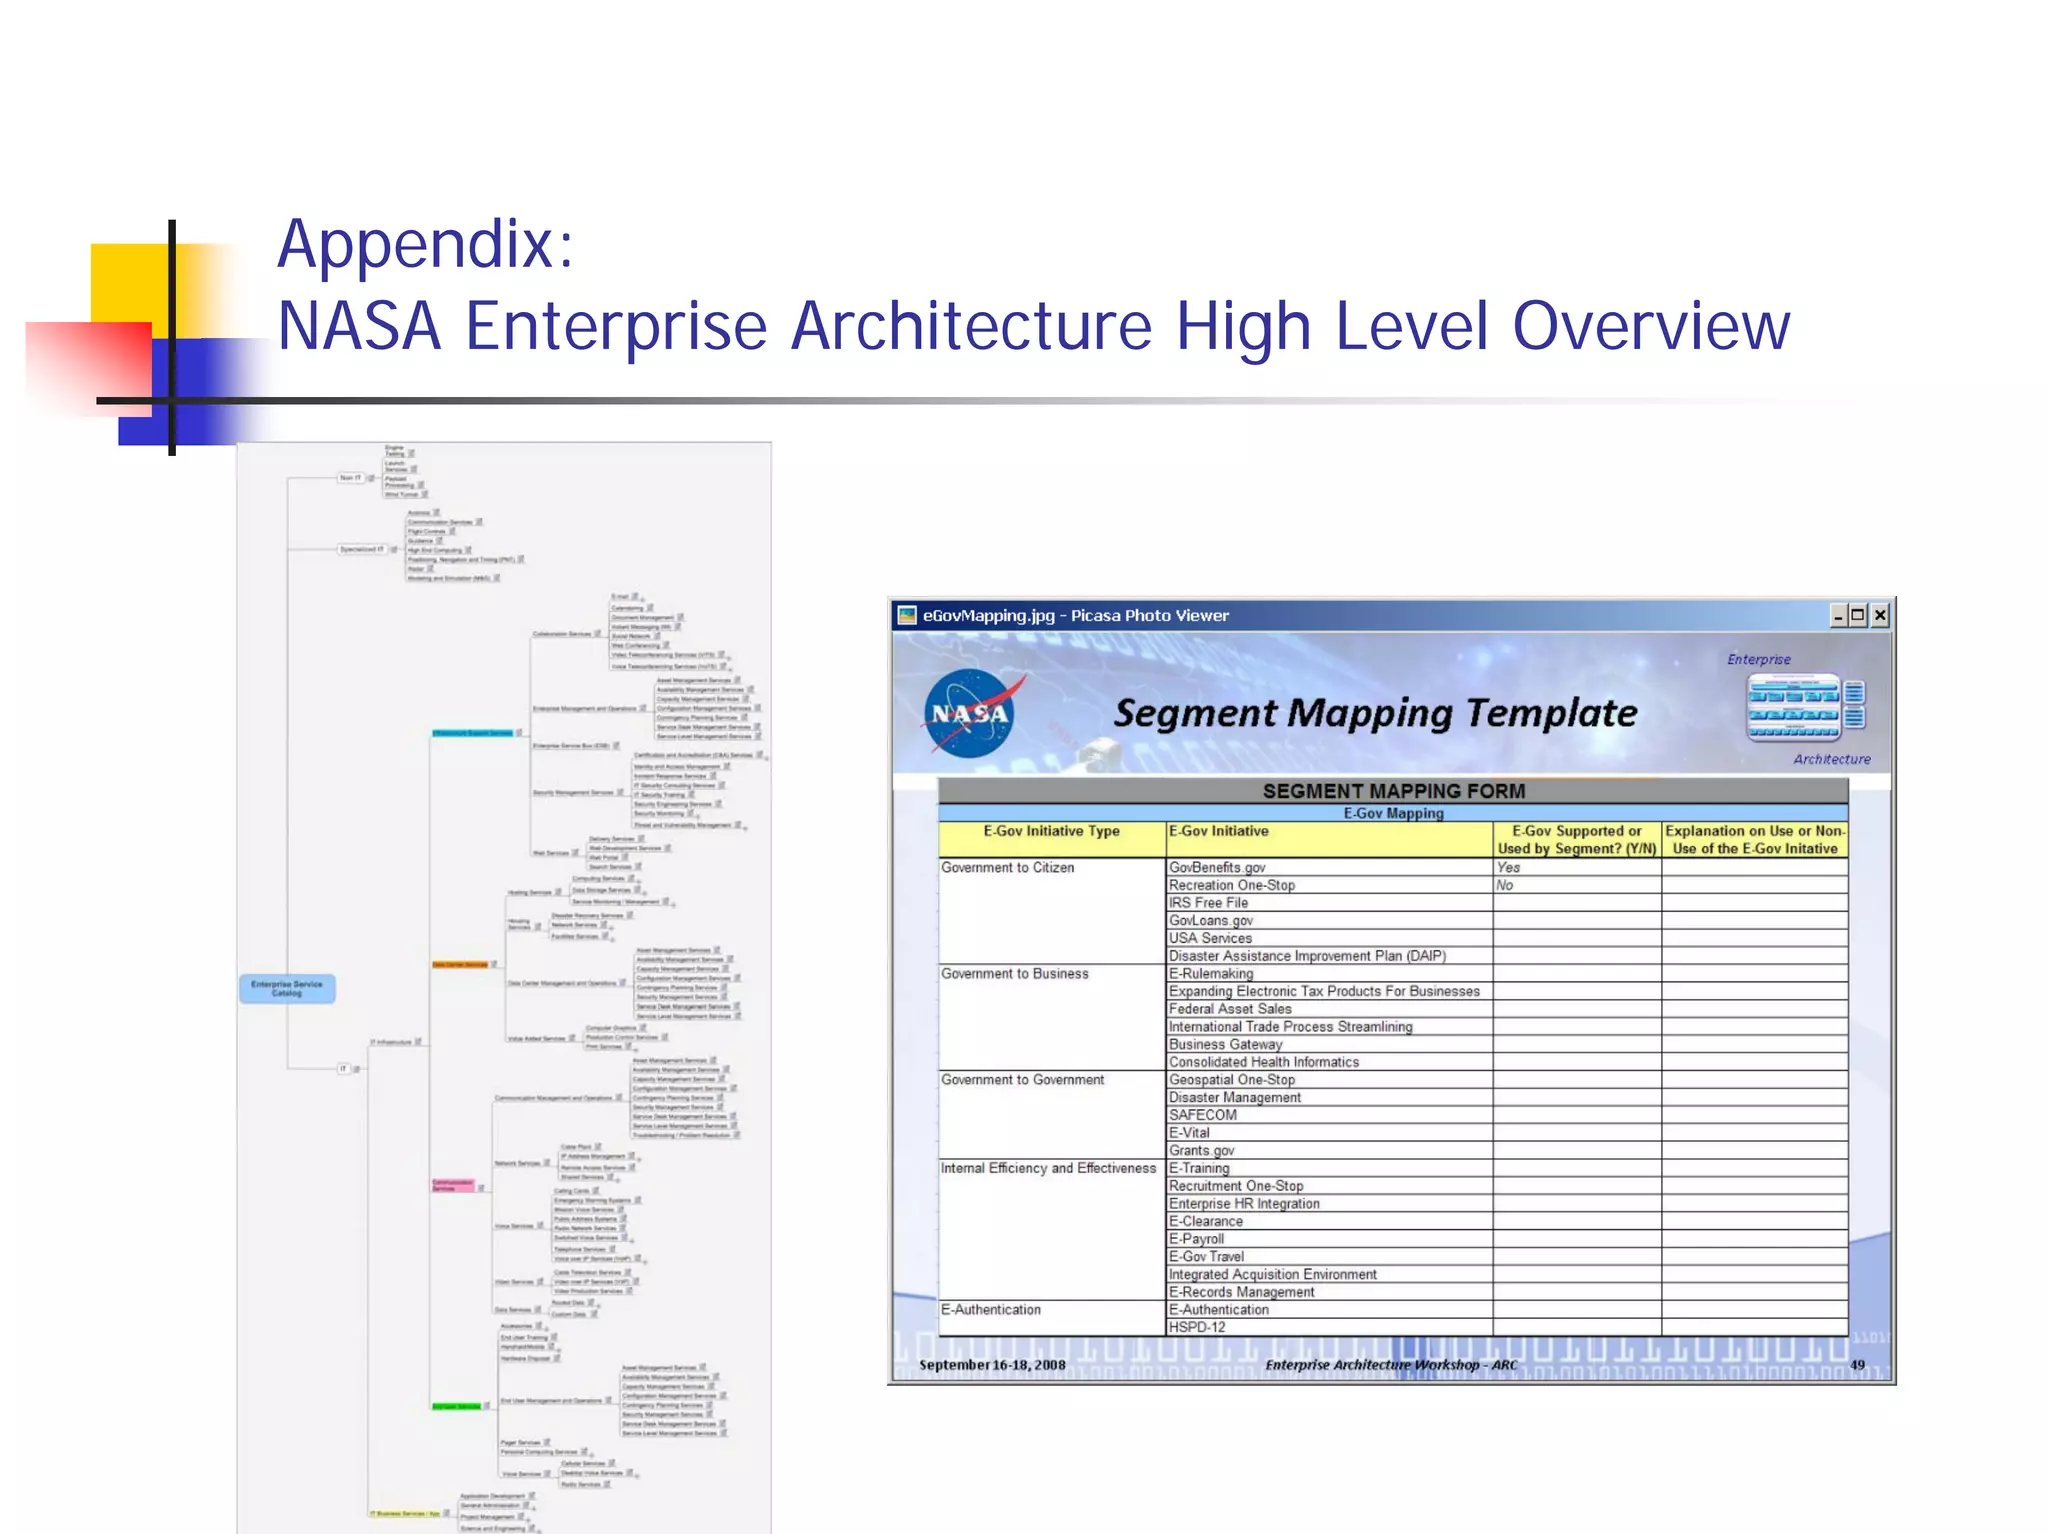
Task: Click the Grants.gov table entry
Action: pos(1201,1150)
